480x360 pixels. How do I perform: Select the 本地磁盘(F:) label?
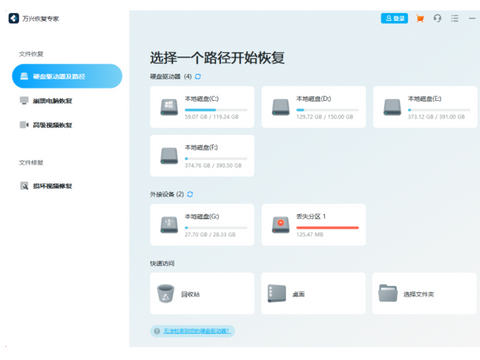(201, 147)
